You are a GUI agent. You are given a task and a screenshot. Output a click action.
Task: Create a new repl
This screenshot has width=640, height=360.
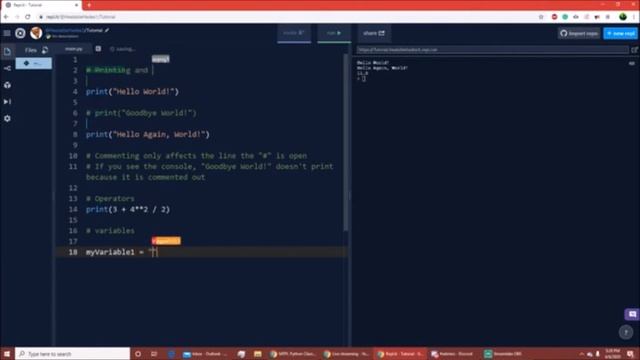click(620, 33)
